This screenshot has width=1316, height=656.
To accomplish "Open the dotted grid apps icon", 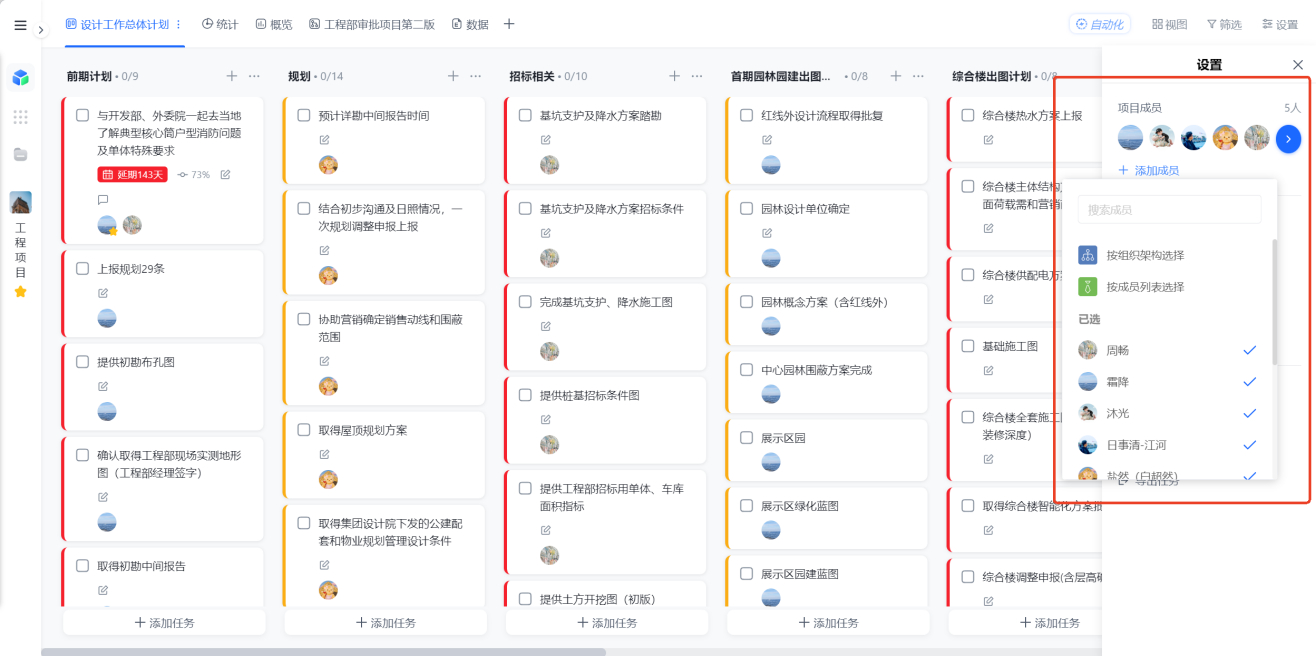I will pos(20,117).
